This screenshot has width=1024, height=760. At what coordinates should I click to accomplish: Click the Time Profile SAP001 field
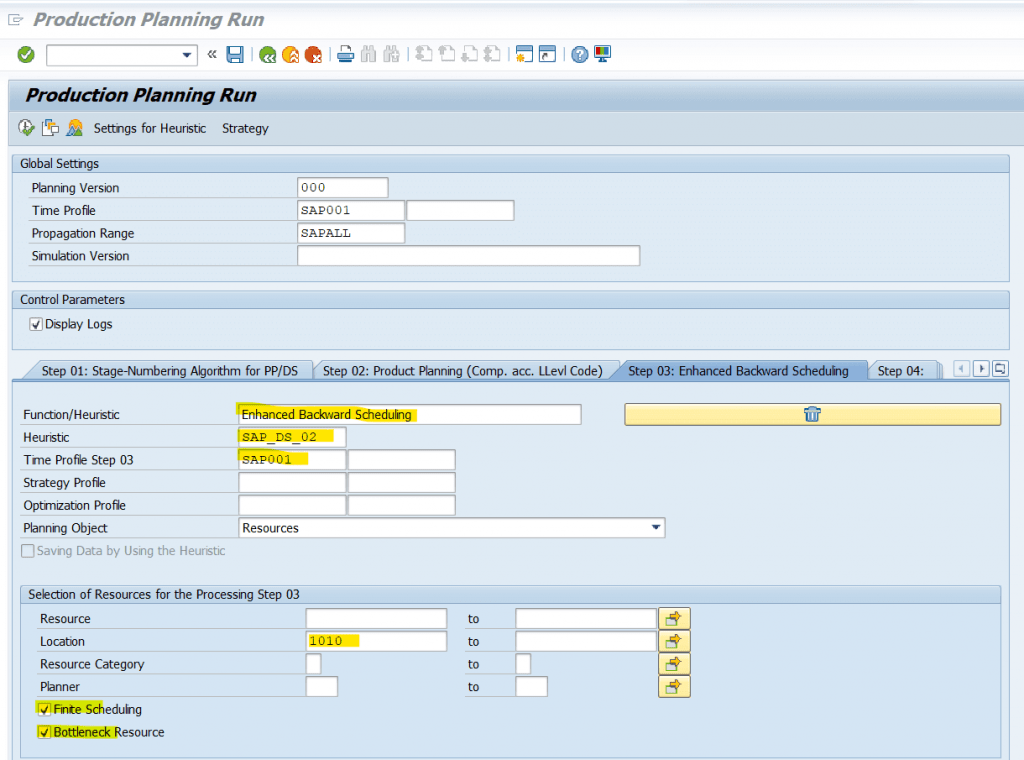tap(351, 210)
